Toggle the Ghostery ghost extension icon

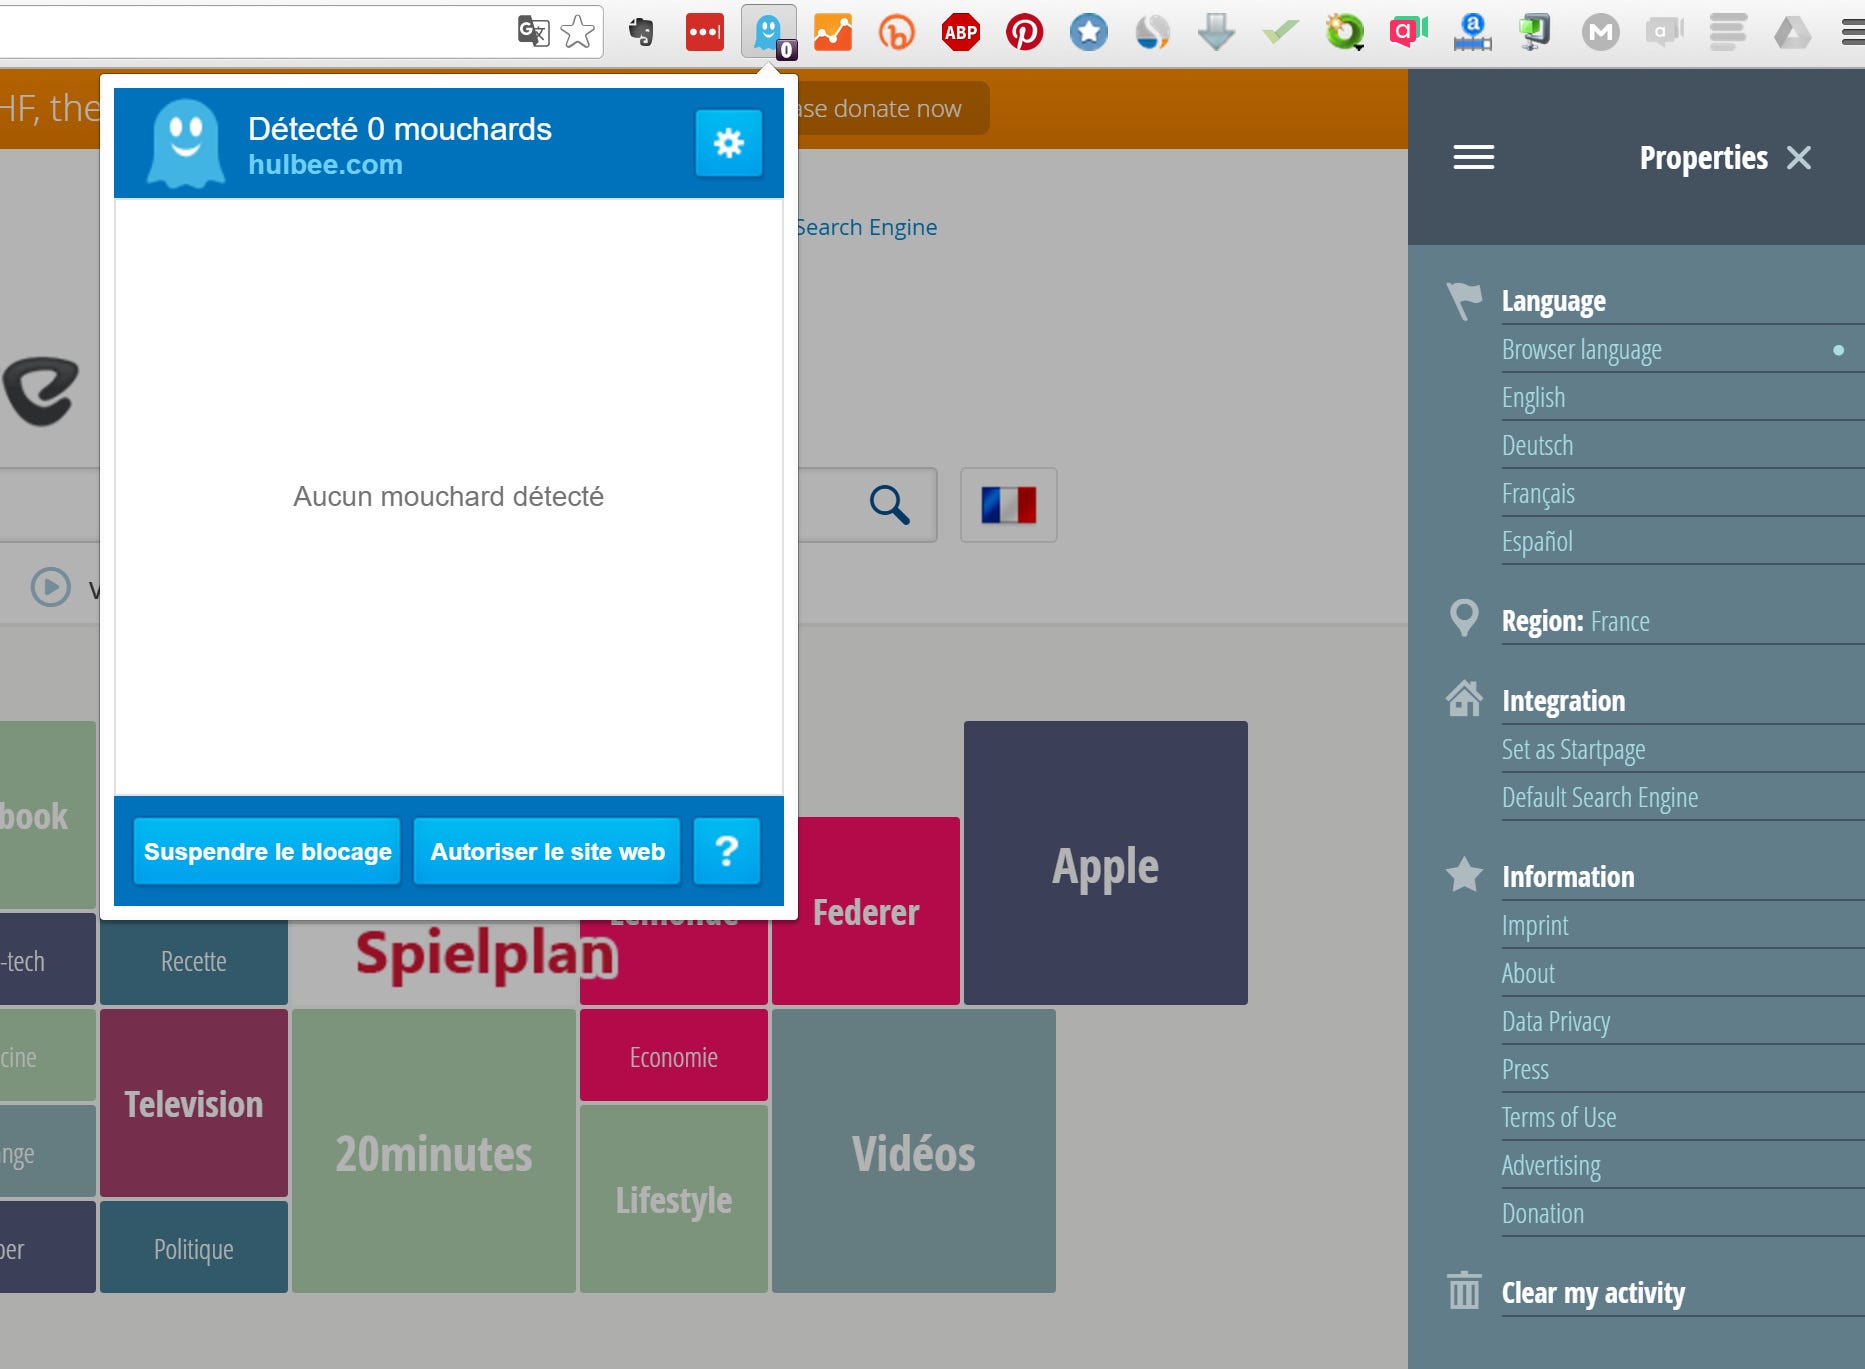[x=769, y=32]
